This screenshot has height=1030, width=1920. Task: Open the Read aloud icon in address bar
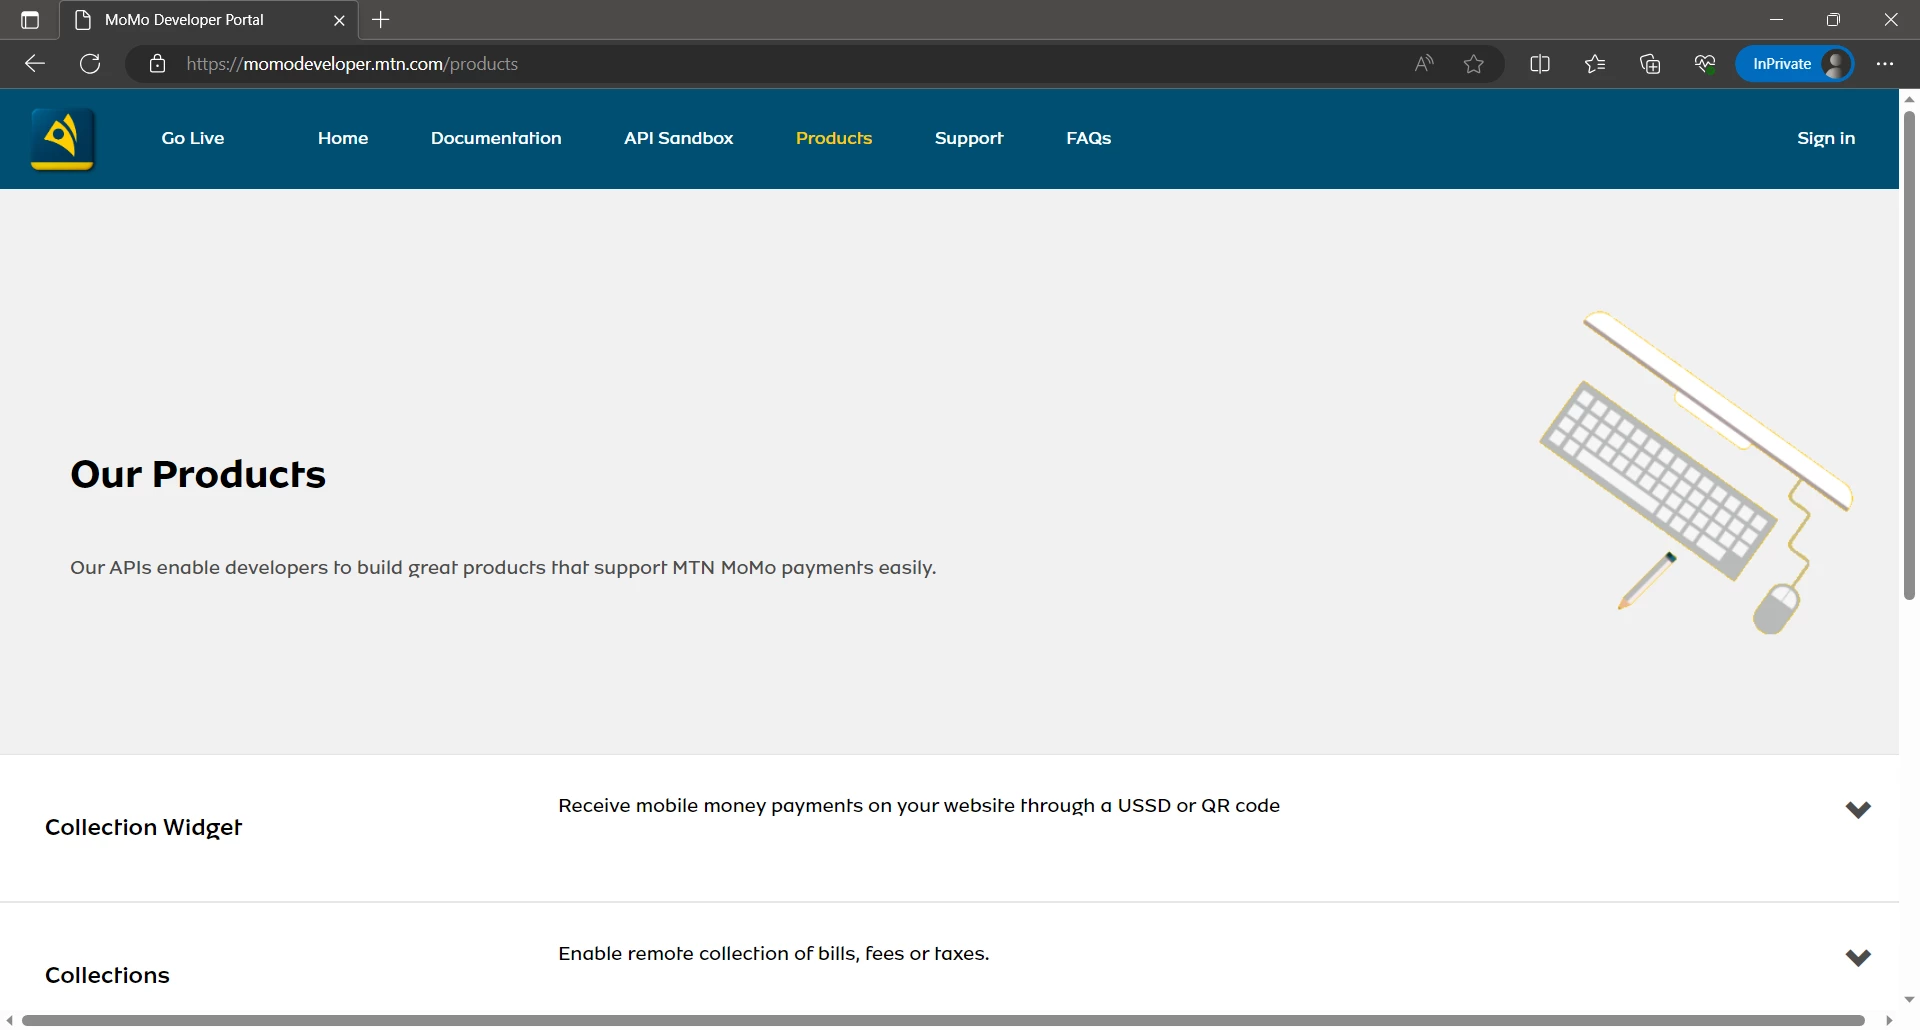(x=1424, y=64)
